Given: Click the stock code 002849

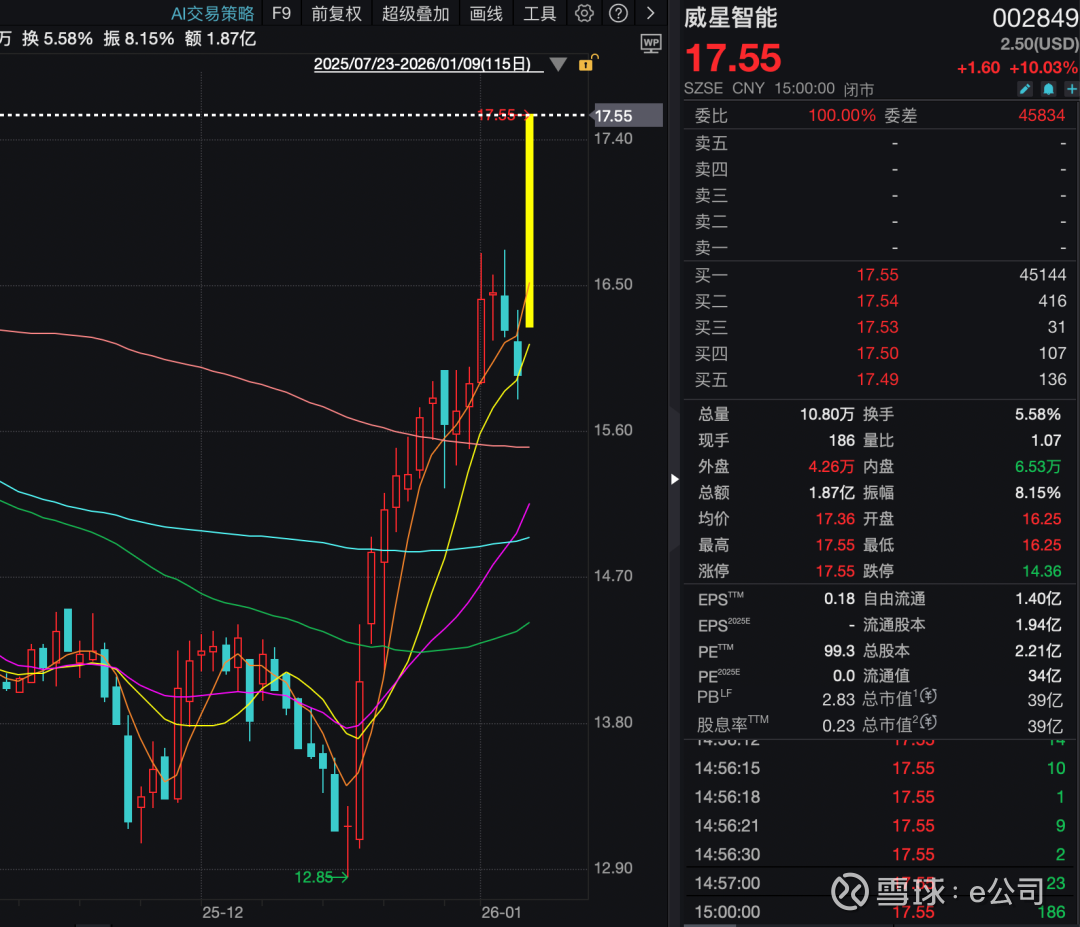Looking at the screenshot, I should [x=1035, y=18].
